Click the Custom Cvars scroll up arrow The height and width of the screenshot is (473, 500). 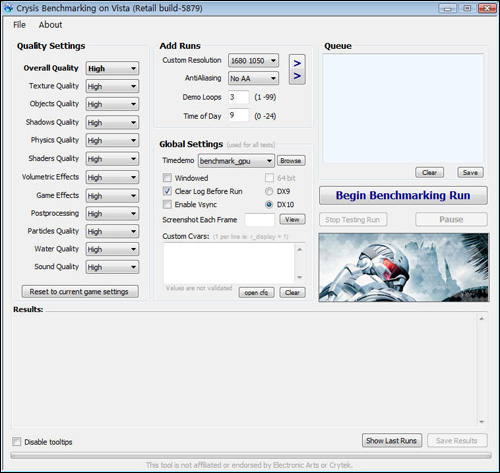coord(299,249)
